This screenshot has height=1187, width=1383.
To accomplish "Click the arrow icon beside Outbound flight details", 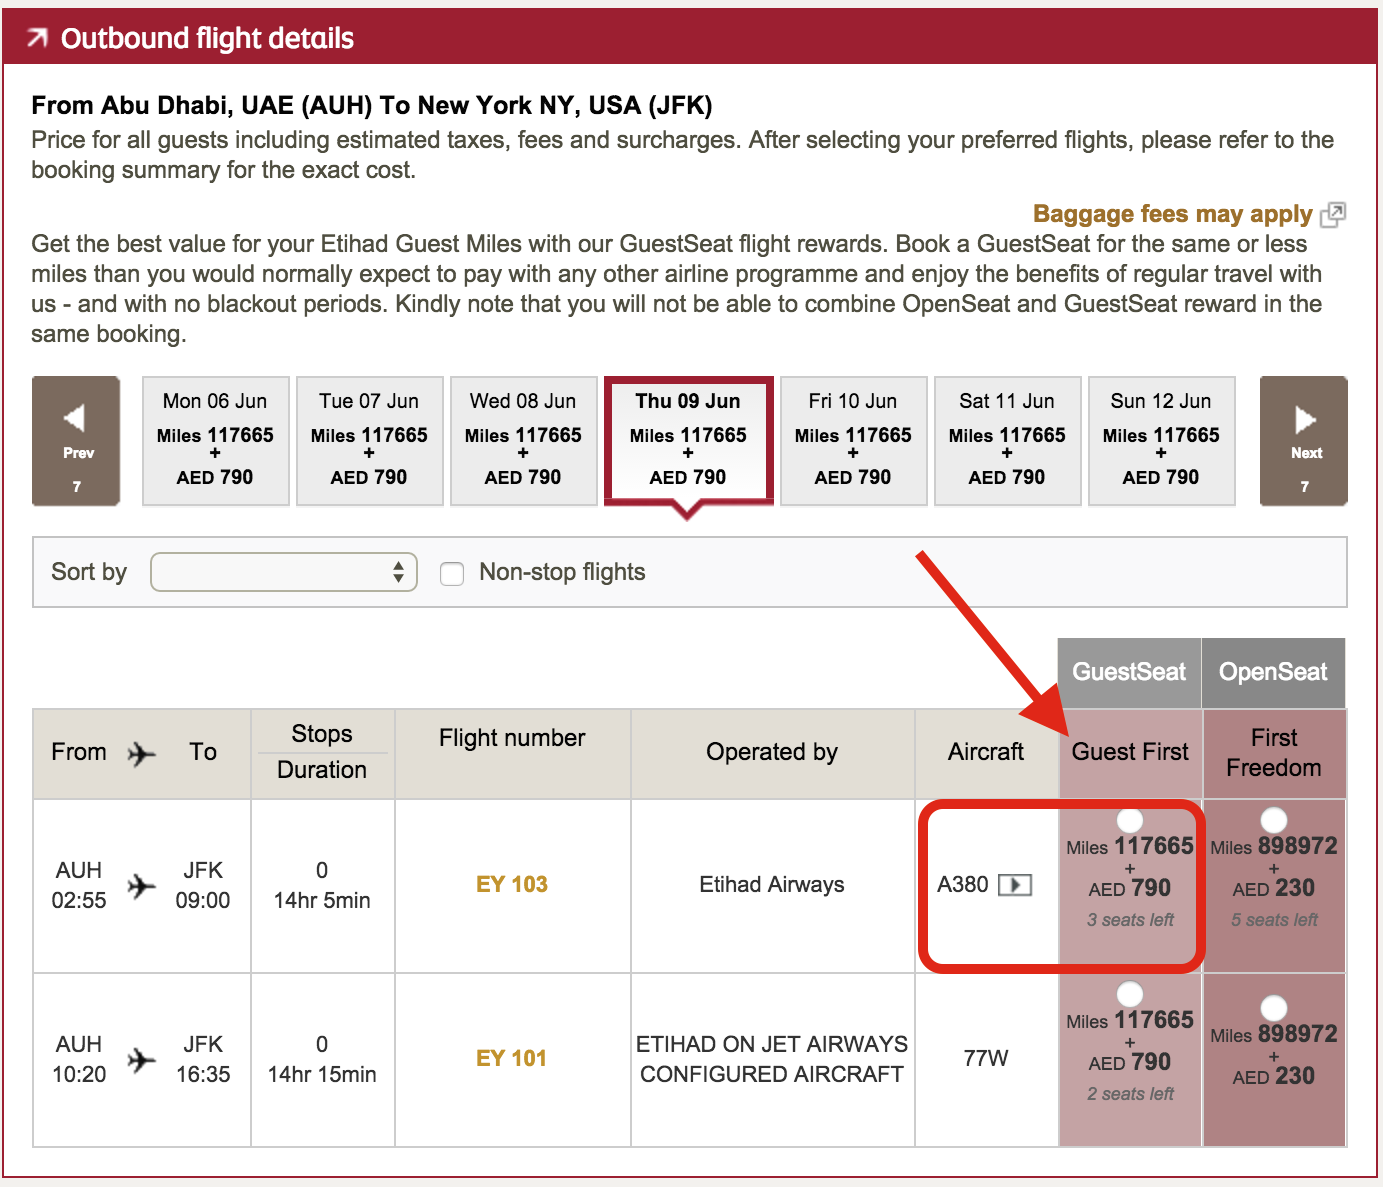I will coord(37,38).
